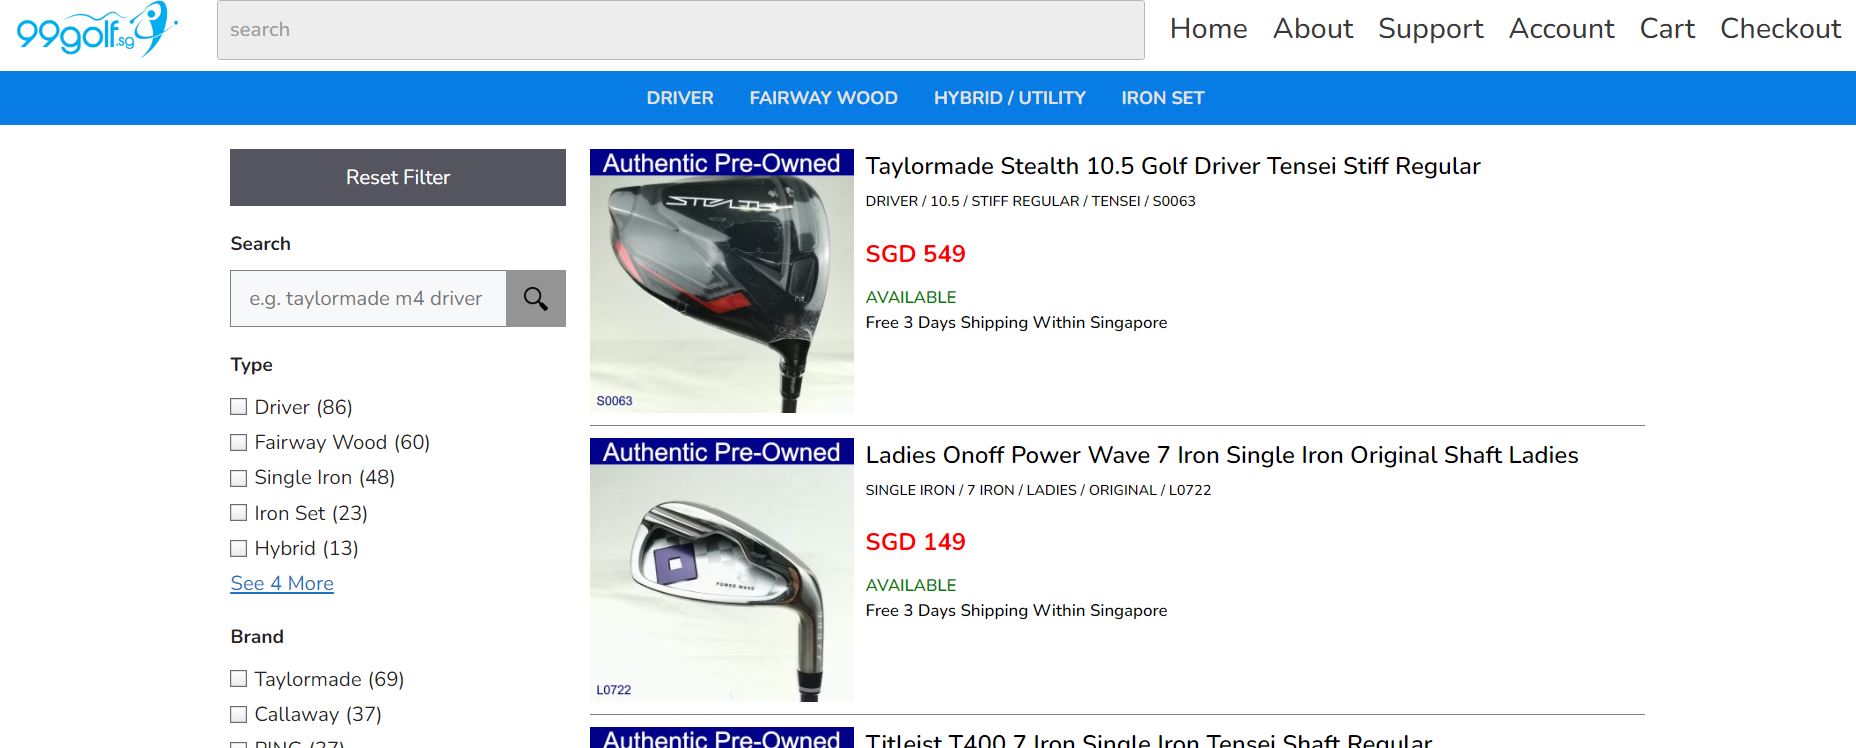Viewport: 1856px width, 748px height.
Task: Click the SGD 149 price
Action: tap(915, 542)
